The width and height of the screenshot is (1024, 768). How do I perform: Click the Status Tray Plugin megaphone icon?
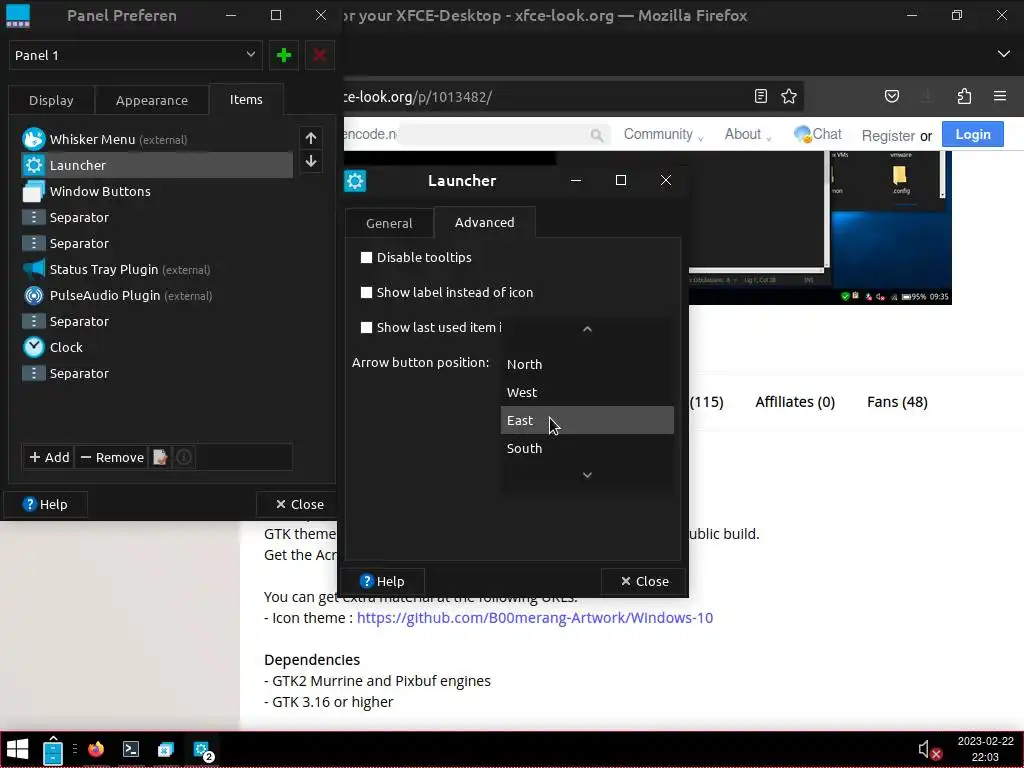[x=33, y=269]
